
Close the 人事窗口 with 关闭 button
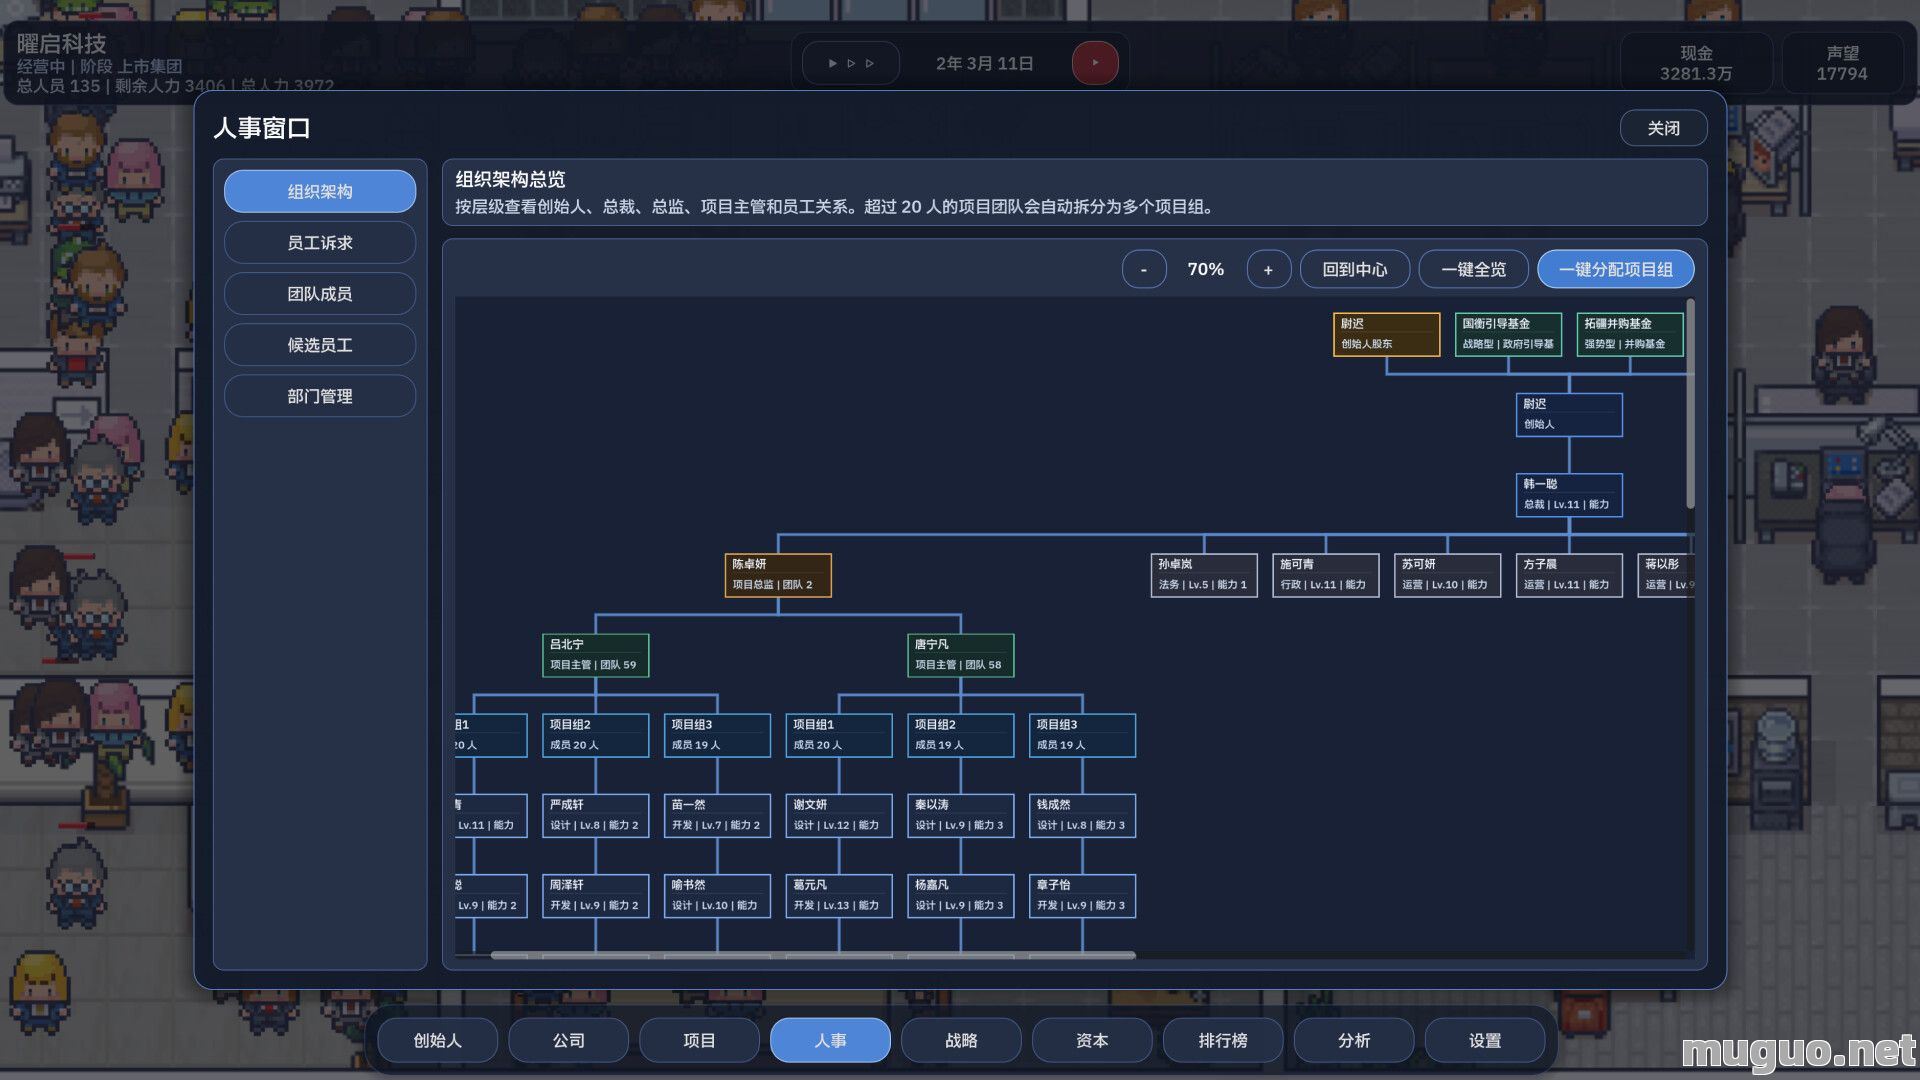tap(1663, 128)
